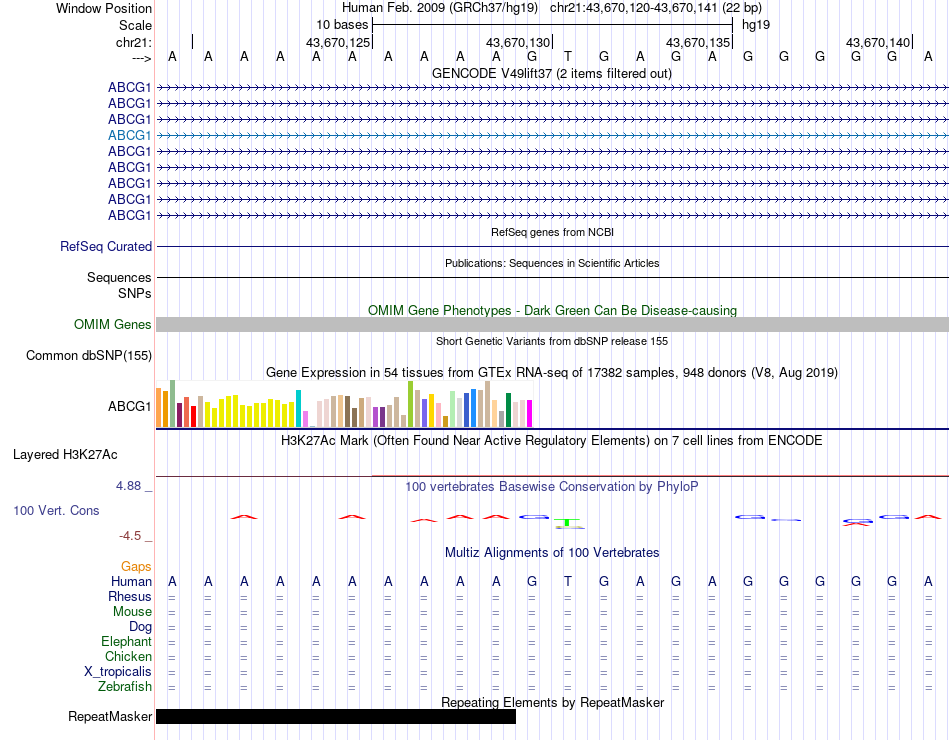Open Repeating Elements by RepeatMasker title
The image size is (950, 740).
552,702
